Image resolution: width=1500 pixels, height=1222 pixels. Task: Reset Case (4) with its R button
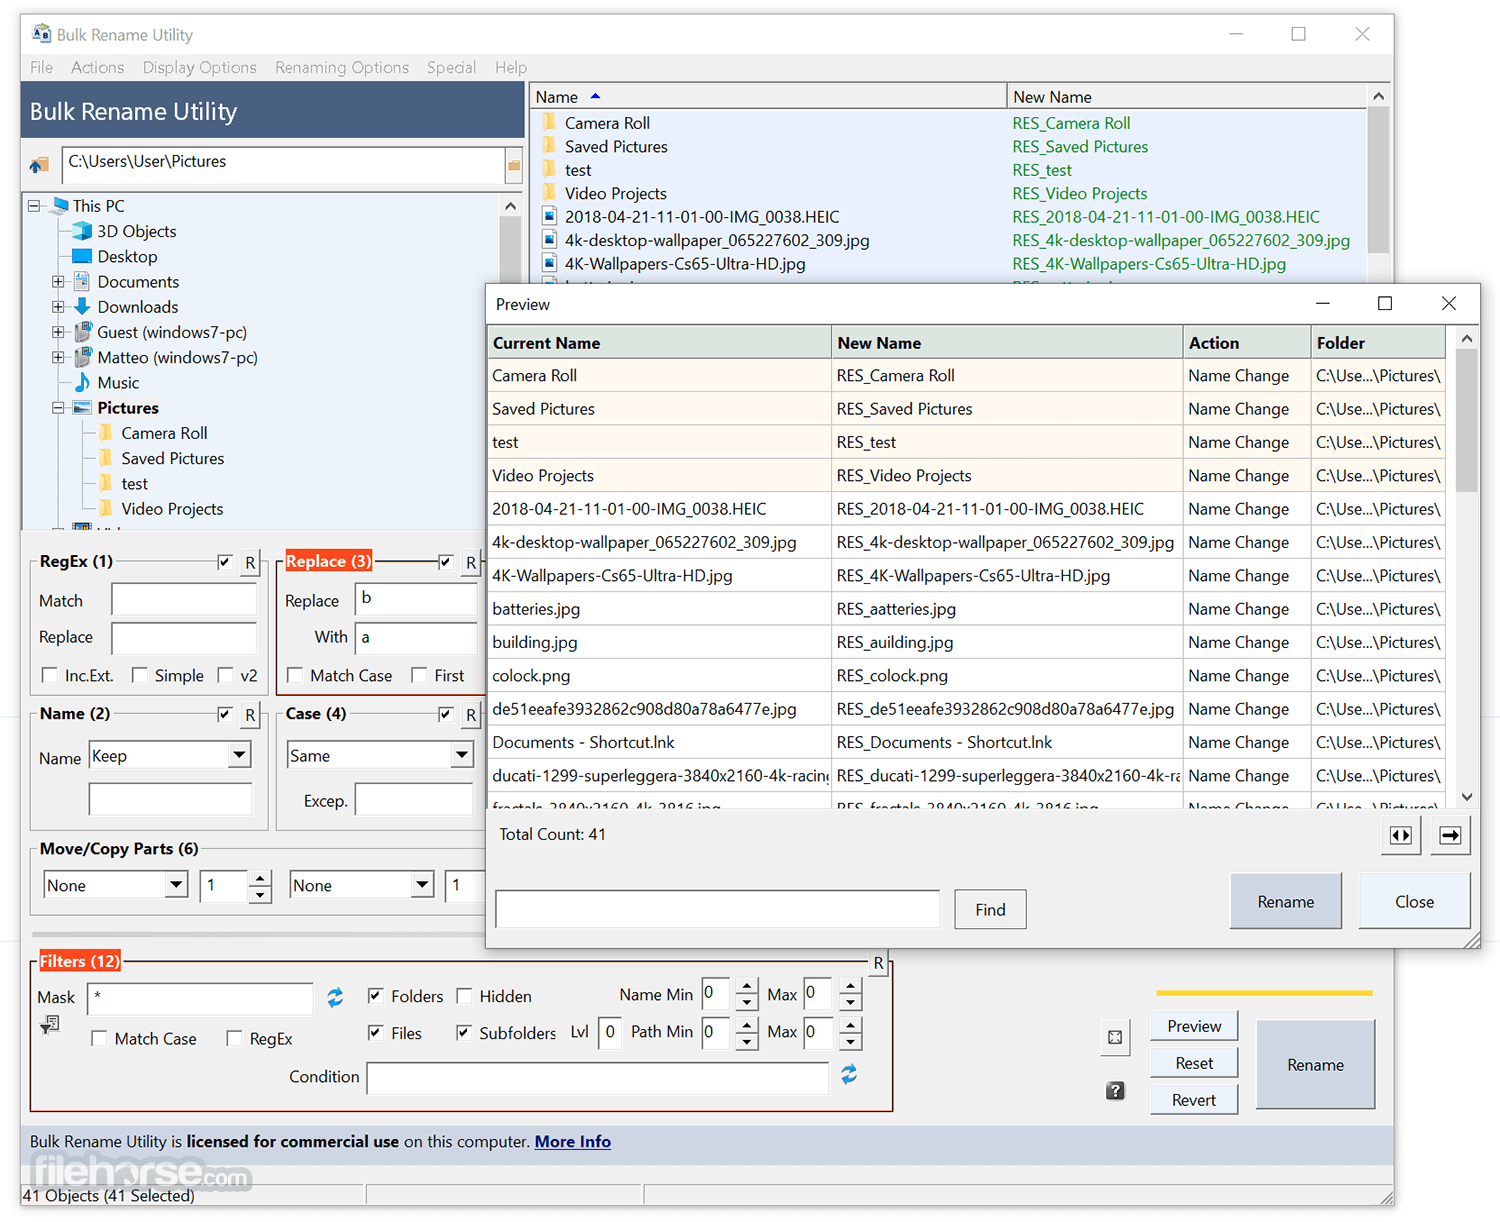click(470, 715)
